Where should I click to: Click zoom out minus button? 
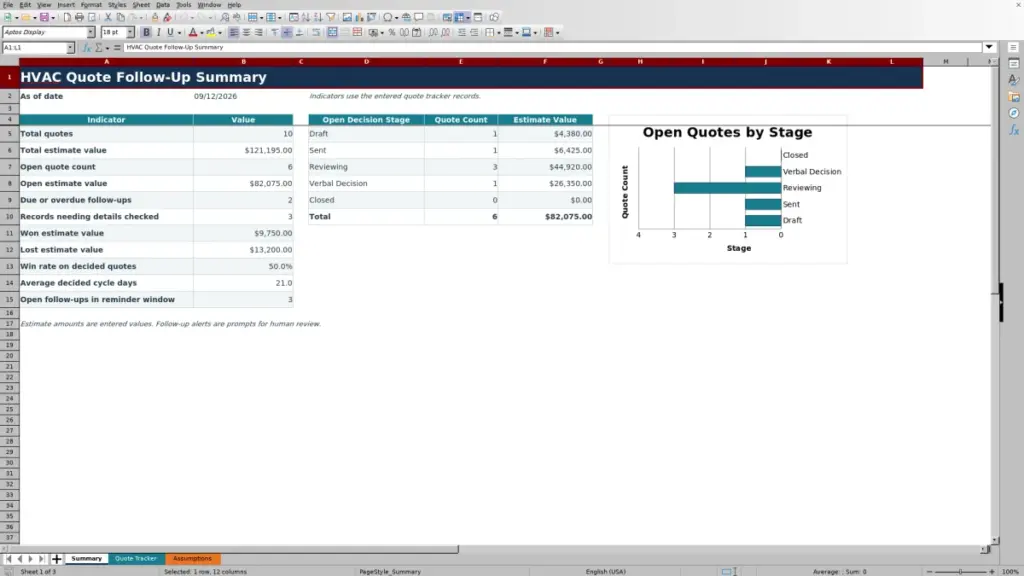click(x=929, y=571)
